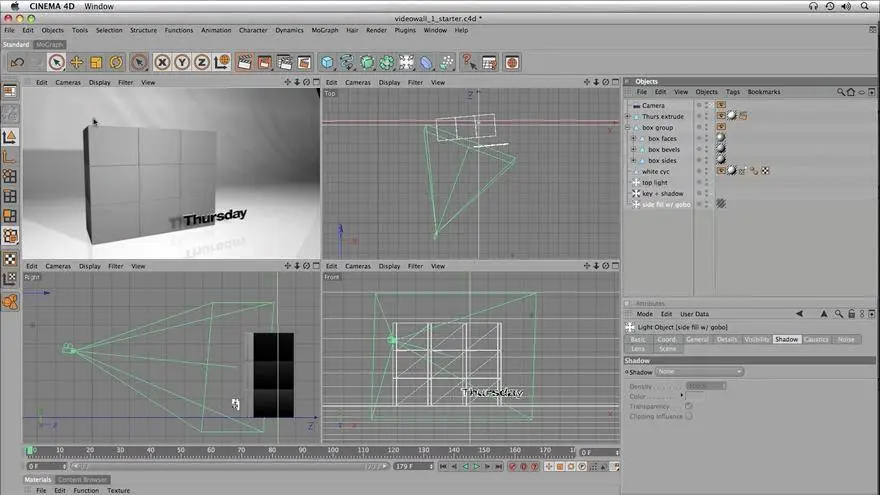Toggle the X axis lock button

(x=162, y=62)
